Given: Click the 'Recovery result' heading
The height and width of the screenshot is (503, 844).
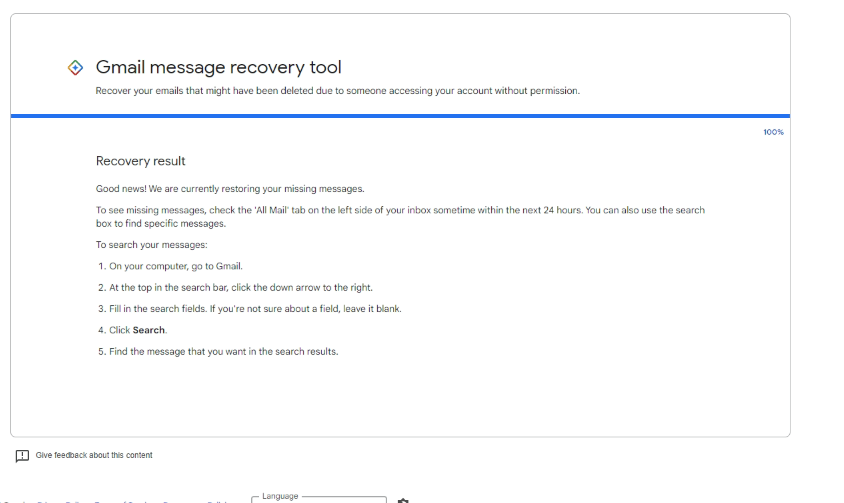Looking at the screenshot, I should 141,161.
